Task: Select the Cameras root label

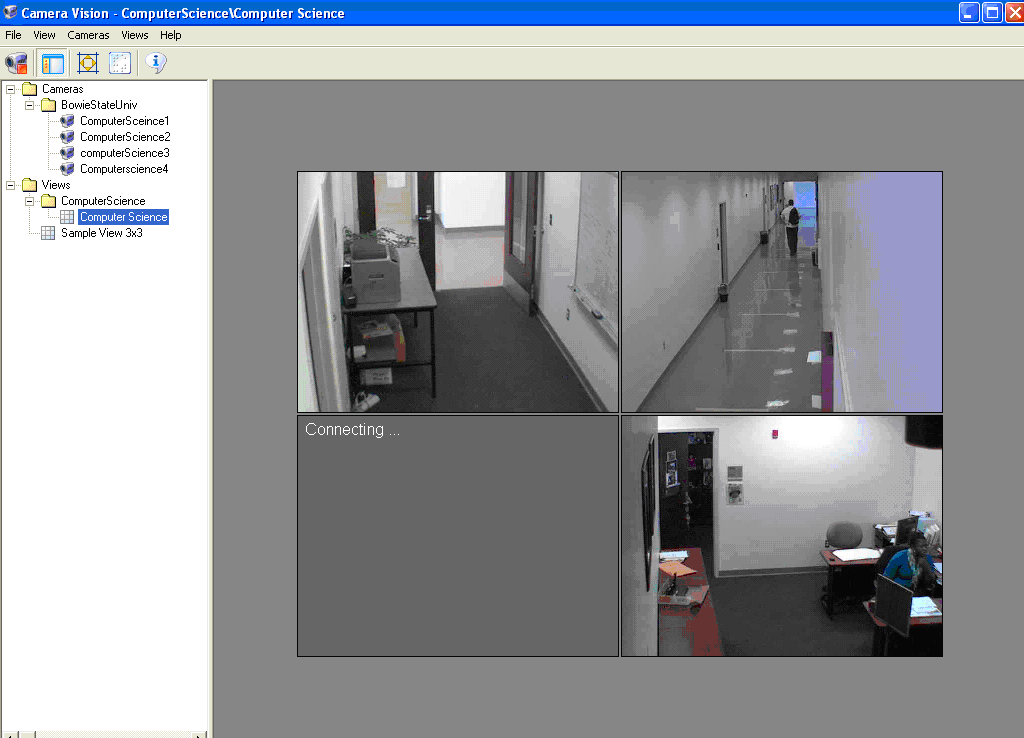Action: click(63, 89)
